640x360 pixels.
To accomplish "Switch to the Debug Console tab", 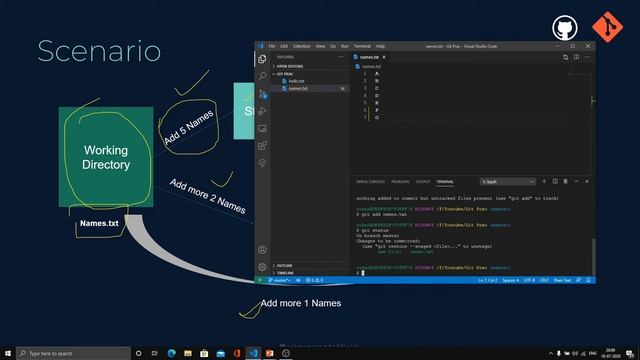I will coord(371,182).
